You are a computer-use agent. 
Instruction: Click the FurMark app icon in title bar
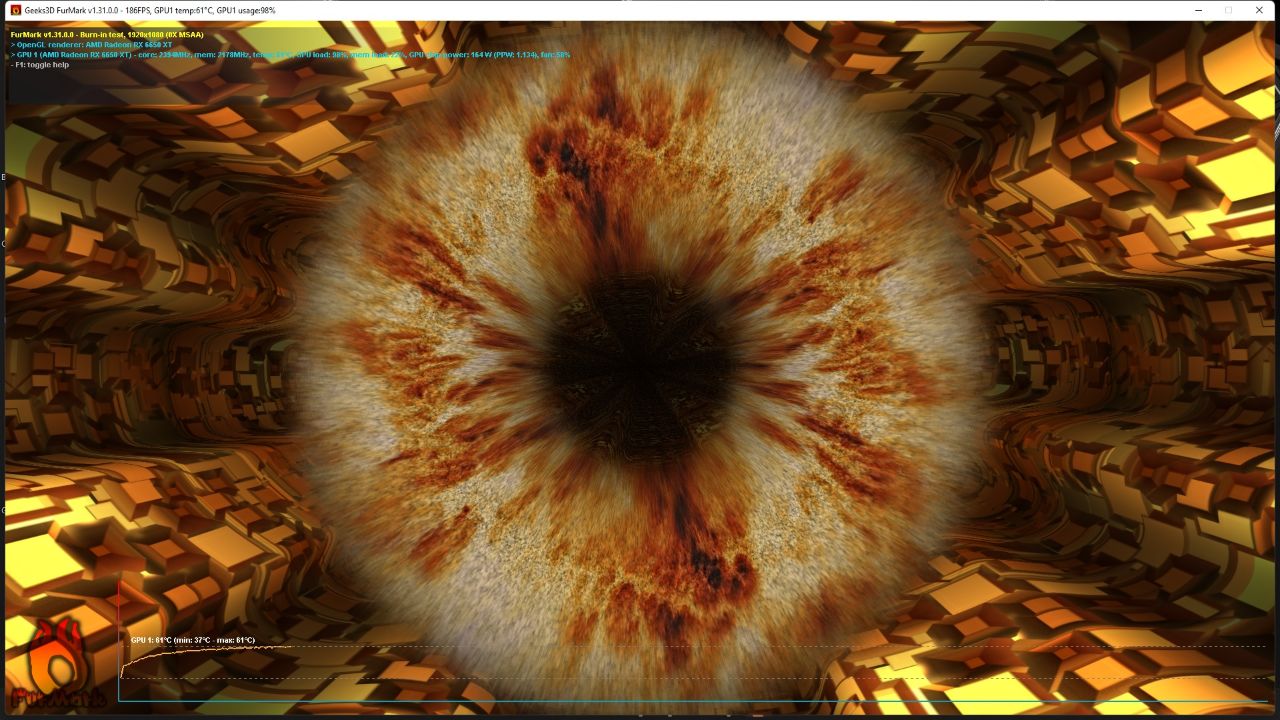15,10
